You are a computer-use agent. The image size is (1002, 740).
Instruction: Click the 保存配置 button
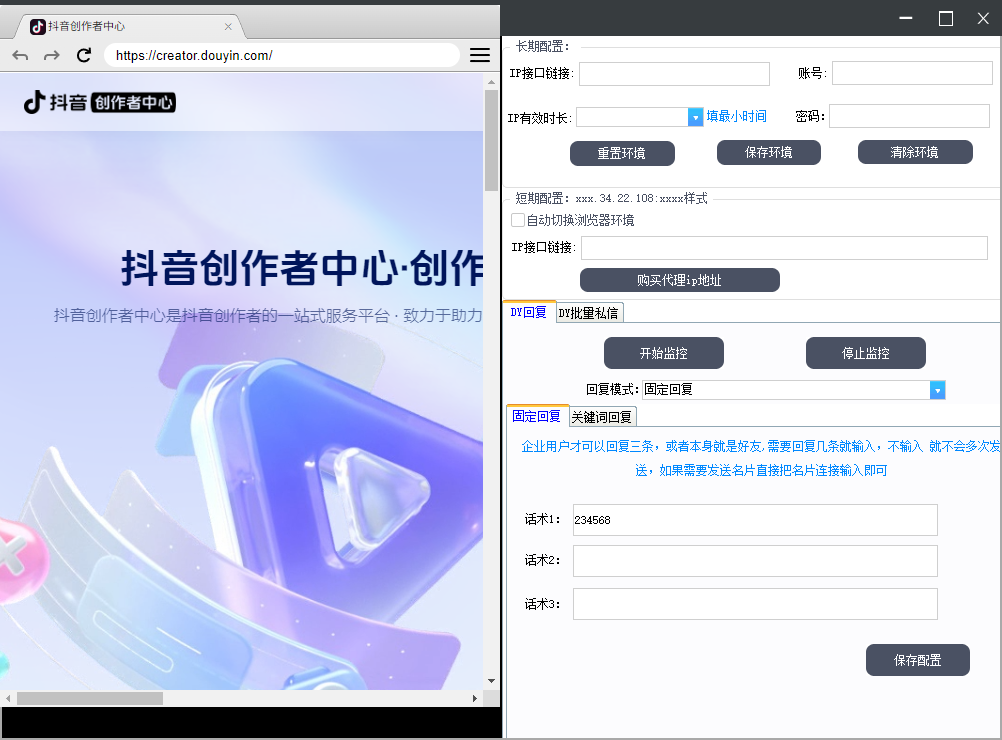click(917, 660)
